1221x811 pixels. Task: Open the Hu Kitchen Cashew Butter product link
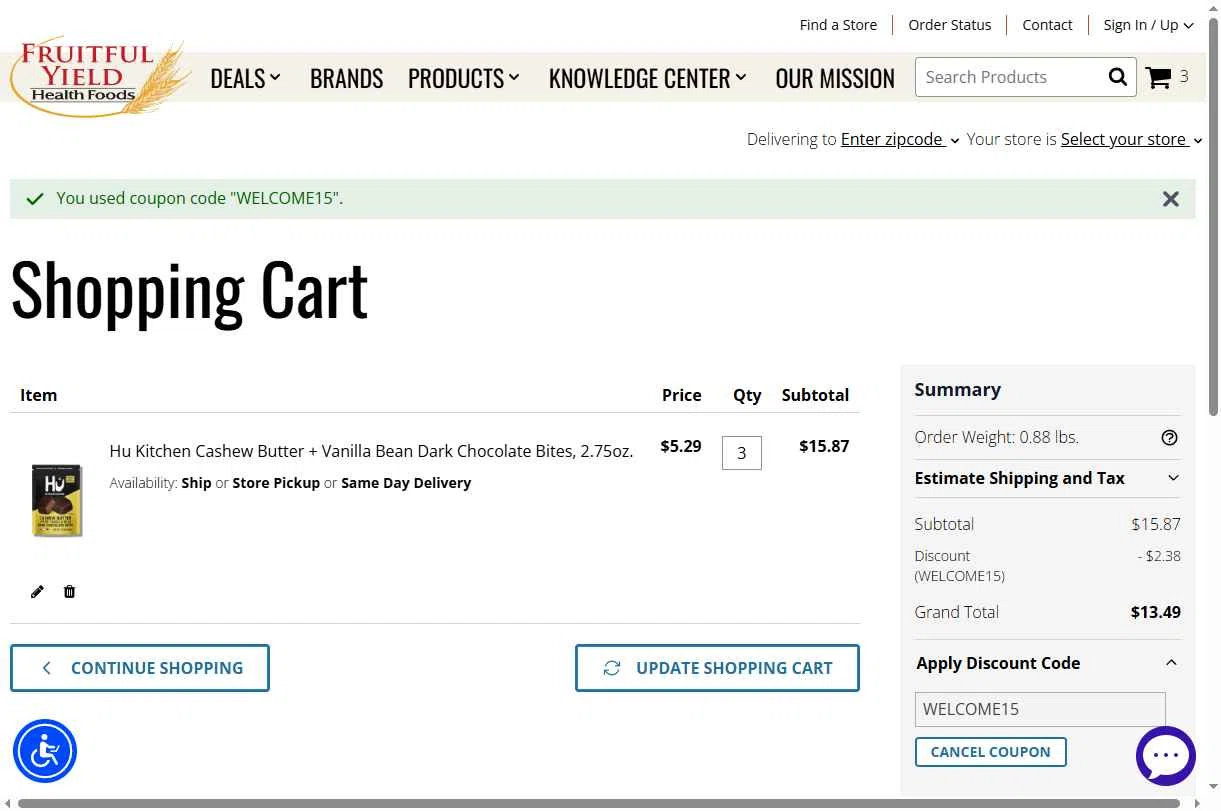click(x=371, y=451)
